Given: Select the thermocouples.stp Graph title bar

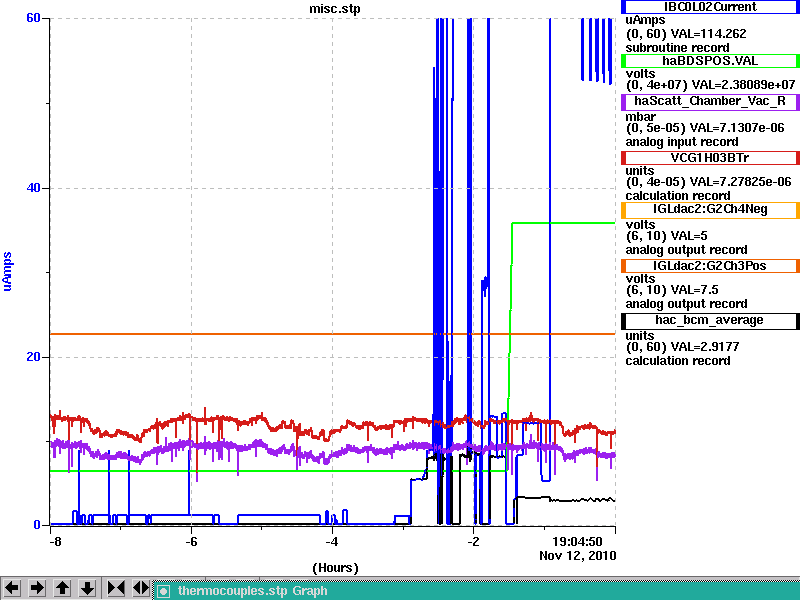Looking at the screenshot, I should (x=477, y=591).
